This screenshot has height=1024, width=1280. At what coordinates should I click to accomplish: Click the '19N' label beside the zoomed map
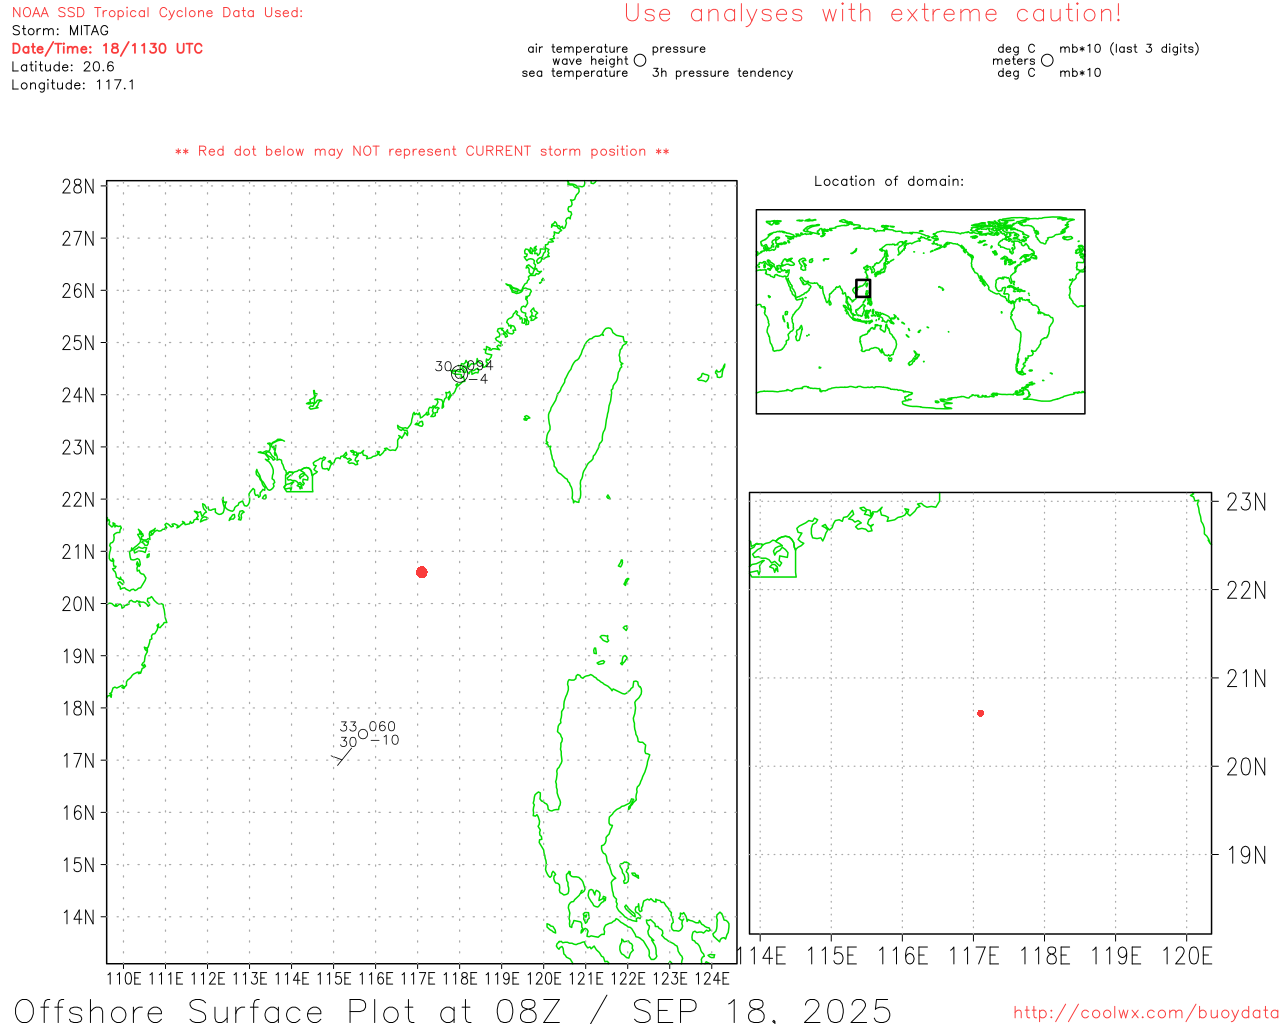pyautogui.click(x=1246, y=856)
